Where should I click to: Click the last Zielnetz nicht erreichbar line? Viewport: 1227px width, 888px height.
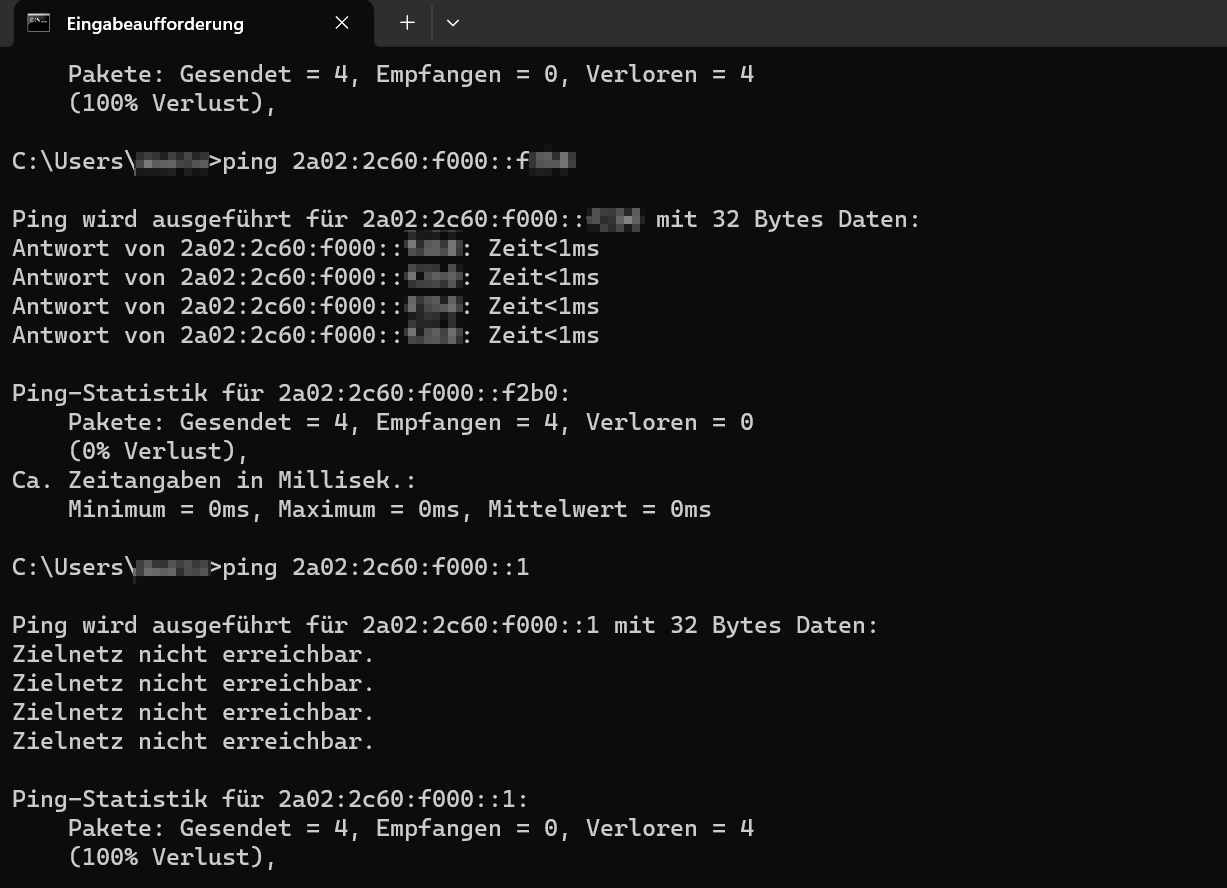tap(193, 741)
